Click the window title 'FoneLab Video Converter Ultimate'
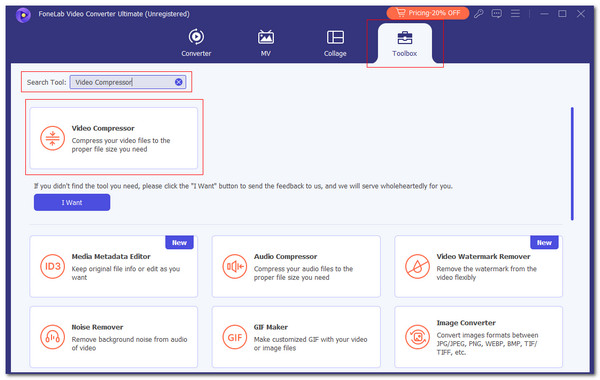Image resolution: width=600 pixels, height=380 pixels. 114,14
